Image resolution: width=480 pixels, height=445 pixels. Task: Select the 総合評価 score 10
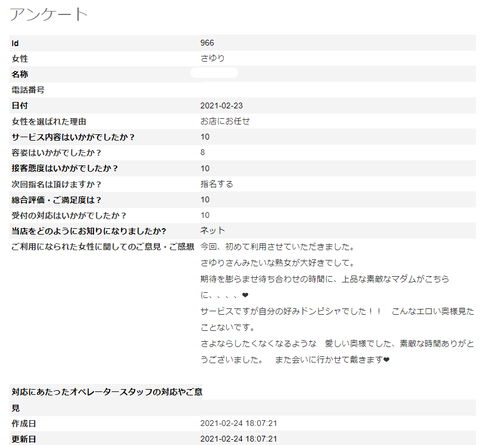click(205, 200)
